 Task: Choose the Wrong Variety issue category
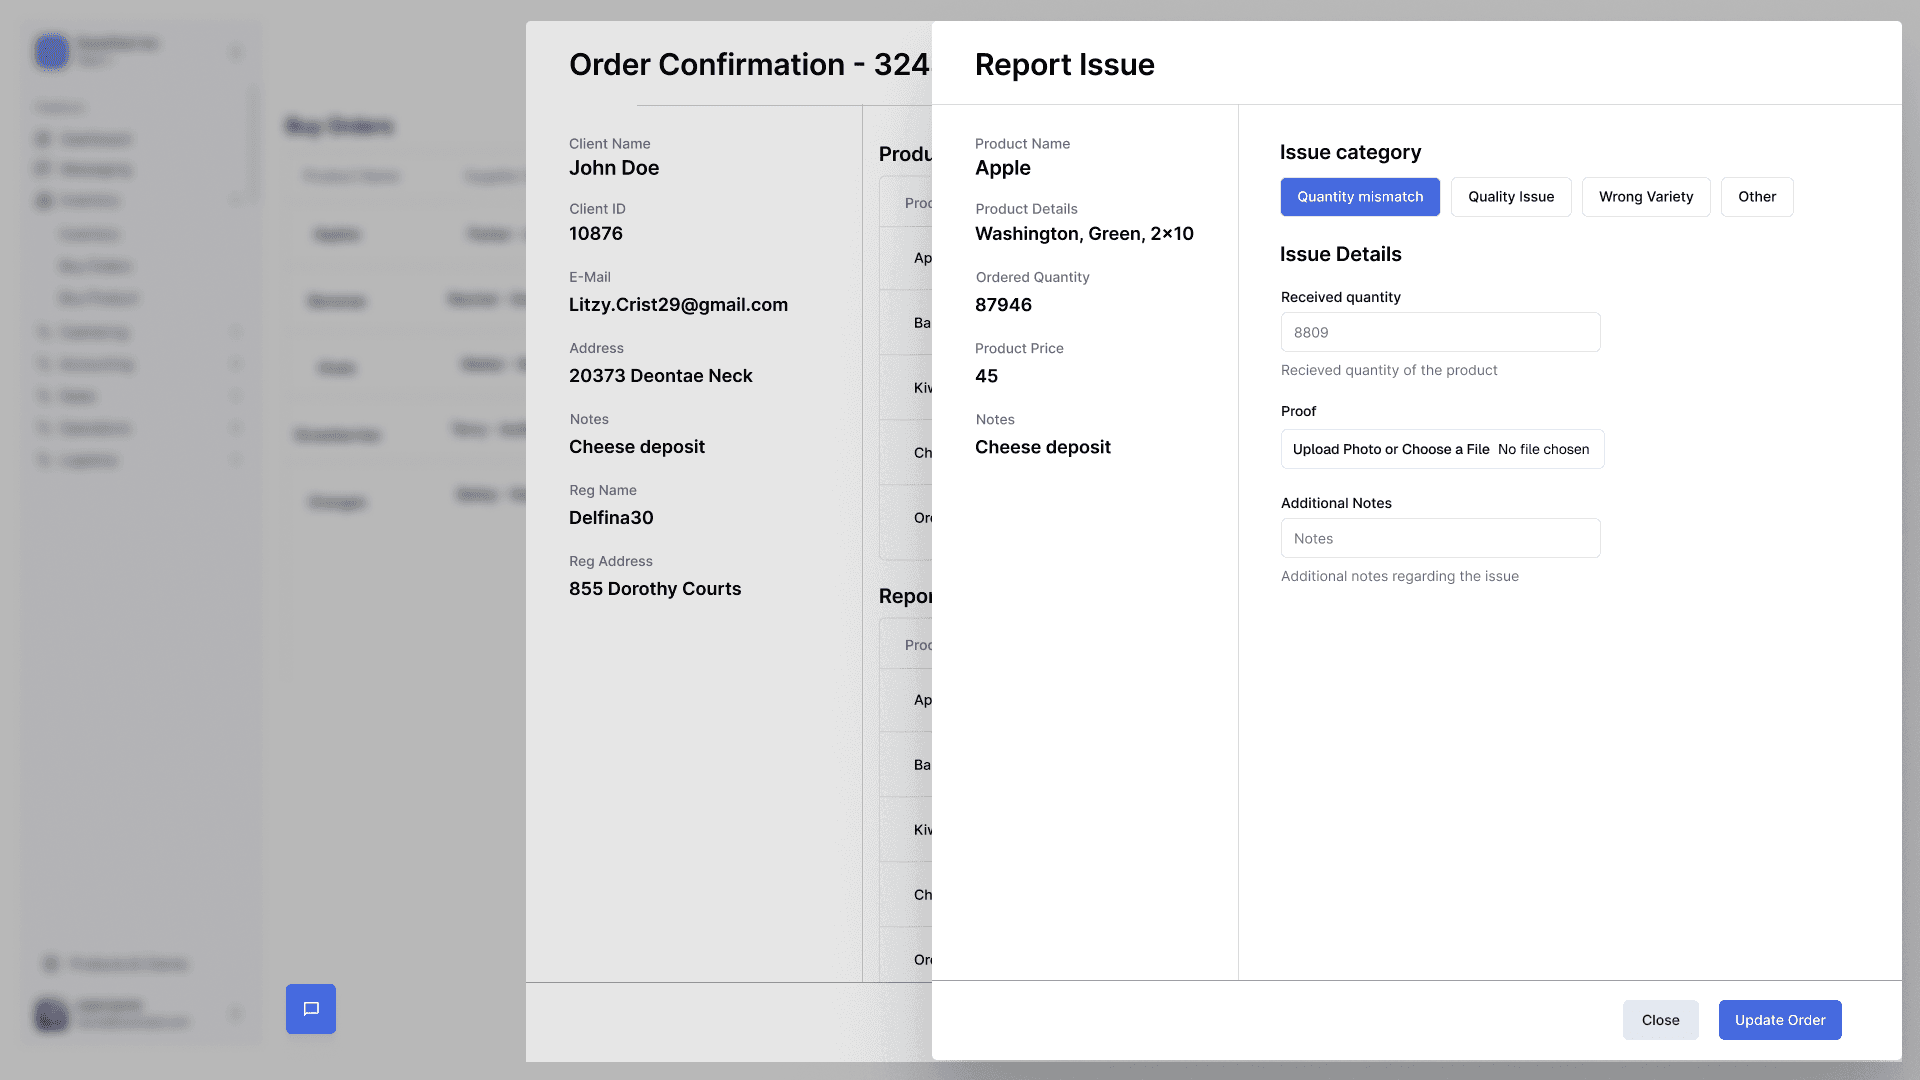[x=1646, y=197]
